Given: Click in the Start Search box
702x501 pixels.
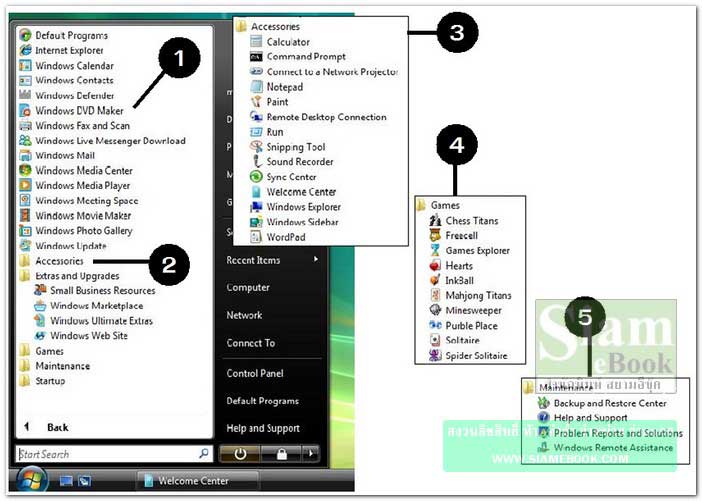Looking at the screenshot, I should [114, 454].
